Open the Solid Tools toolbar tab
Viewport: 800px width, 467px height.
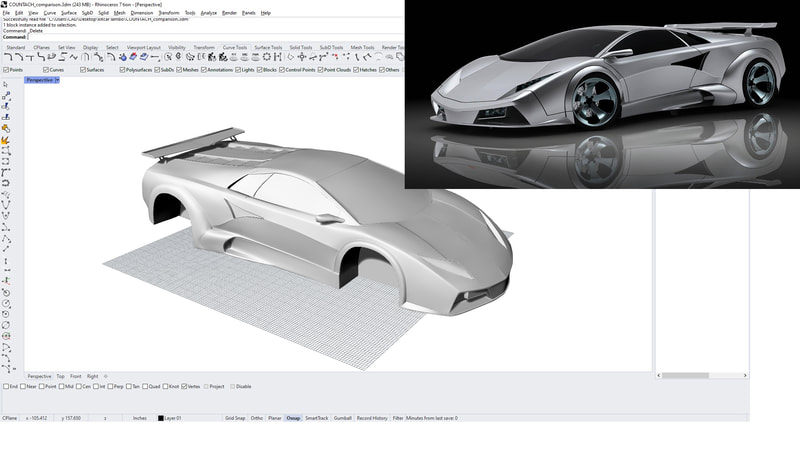(x=302, y=47)
